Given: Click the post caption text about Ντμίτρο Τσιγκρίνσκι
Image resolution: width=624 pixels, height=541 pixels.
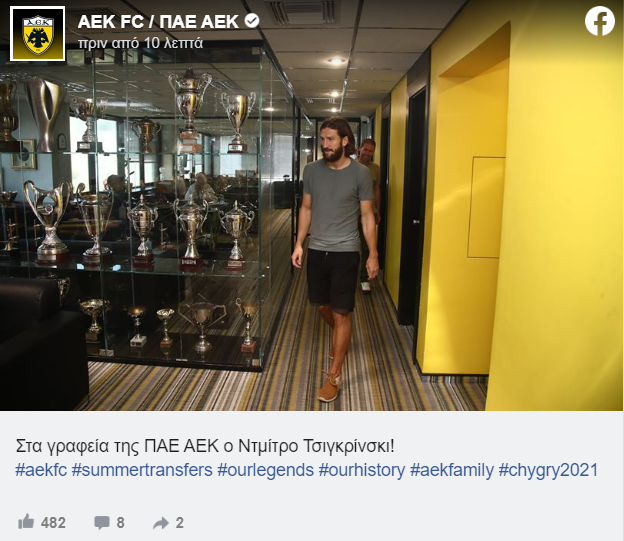Looking at the screenshot, I should click(205, 446).
